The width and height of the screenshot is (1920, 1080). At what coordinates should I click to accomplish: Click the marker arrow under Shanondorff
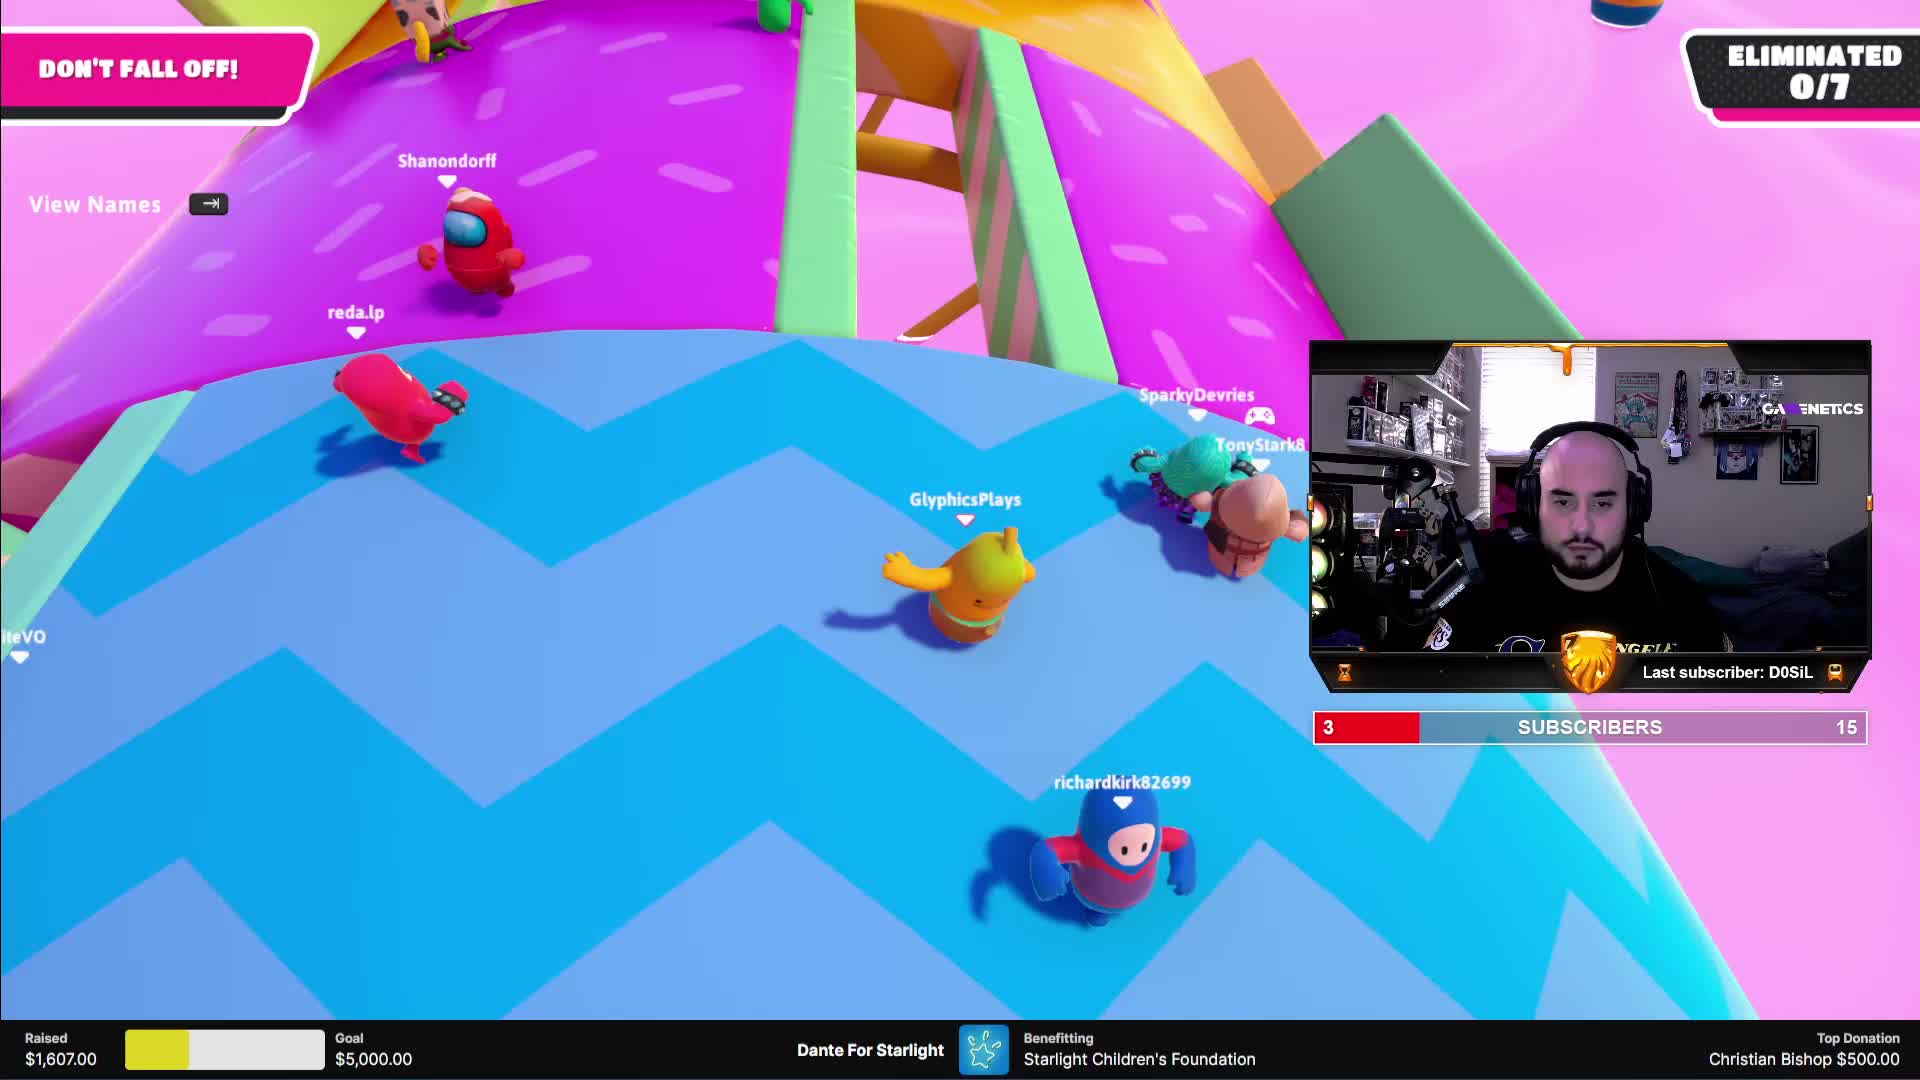point(447,181)
